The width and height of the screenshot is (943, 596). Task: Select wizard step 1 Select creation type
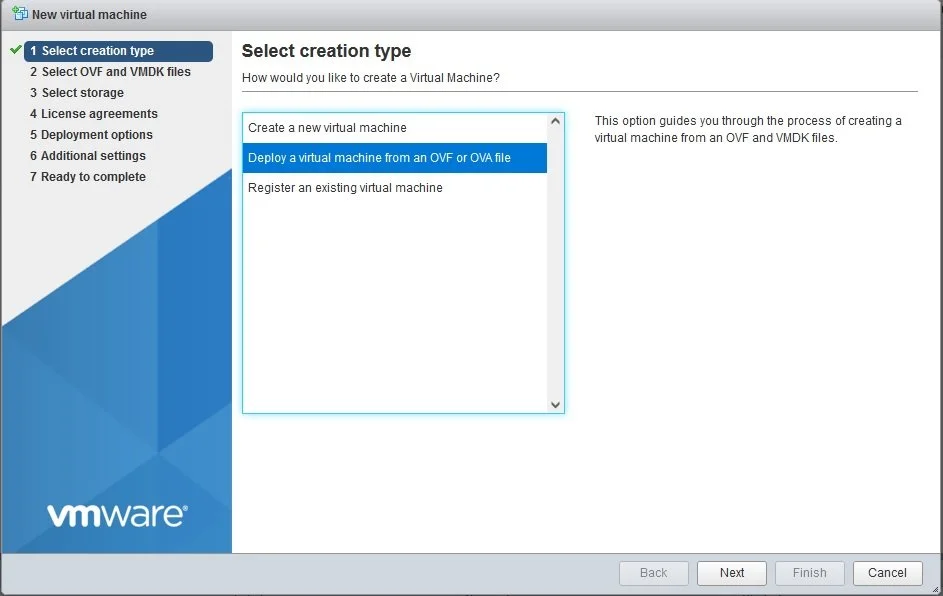coord(118,51)
